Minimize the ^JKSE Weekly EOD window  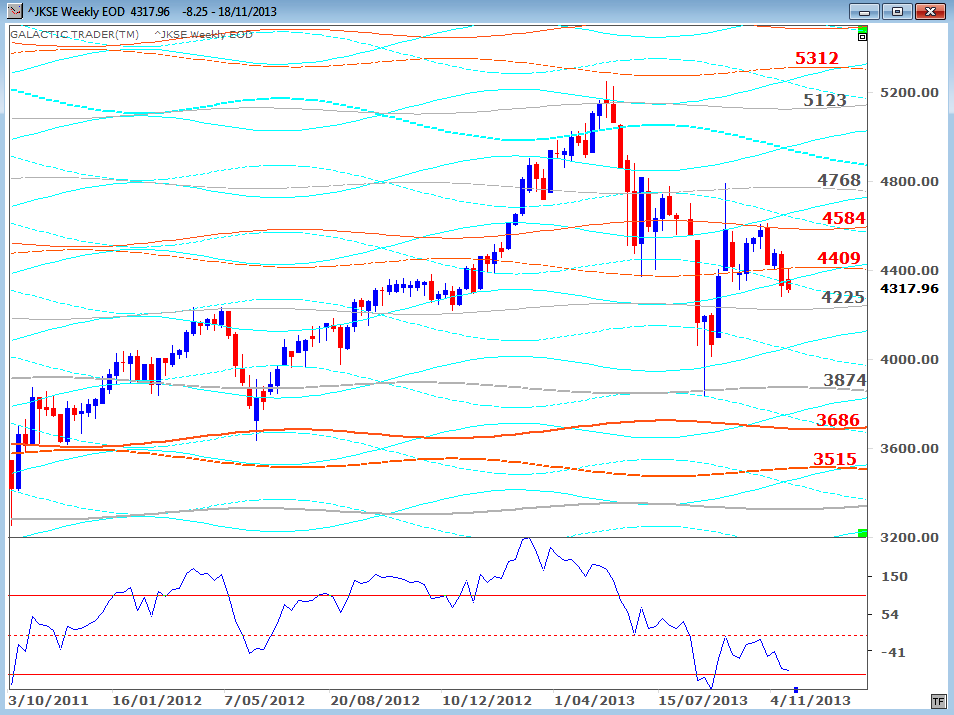[864, 11]
